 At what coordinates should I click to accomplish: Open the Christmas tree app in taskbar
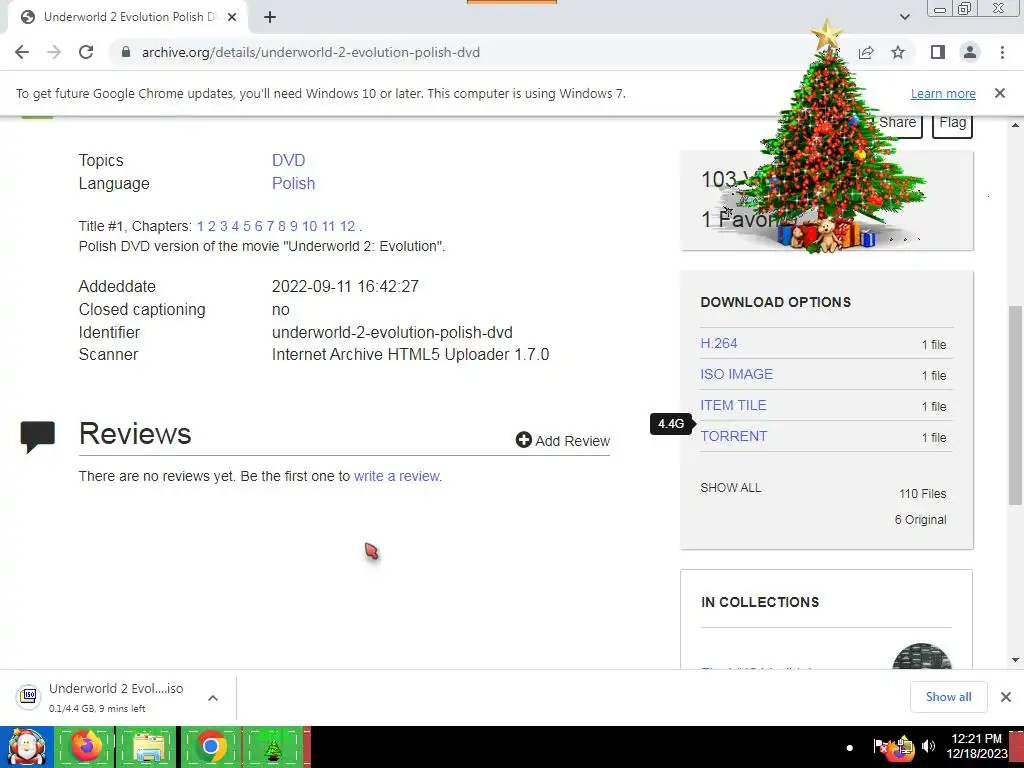click(x=273, y=747)
